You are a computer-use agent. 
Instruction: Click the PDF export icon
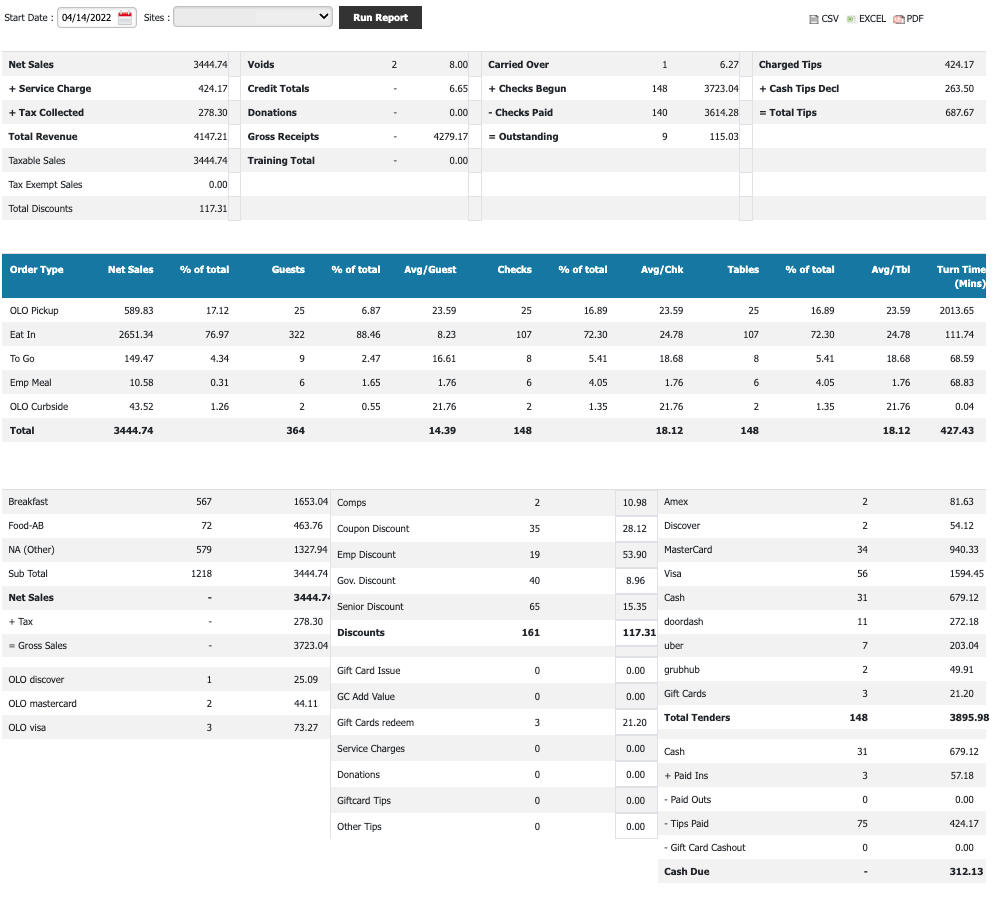(899, 19)
